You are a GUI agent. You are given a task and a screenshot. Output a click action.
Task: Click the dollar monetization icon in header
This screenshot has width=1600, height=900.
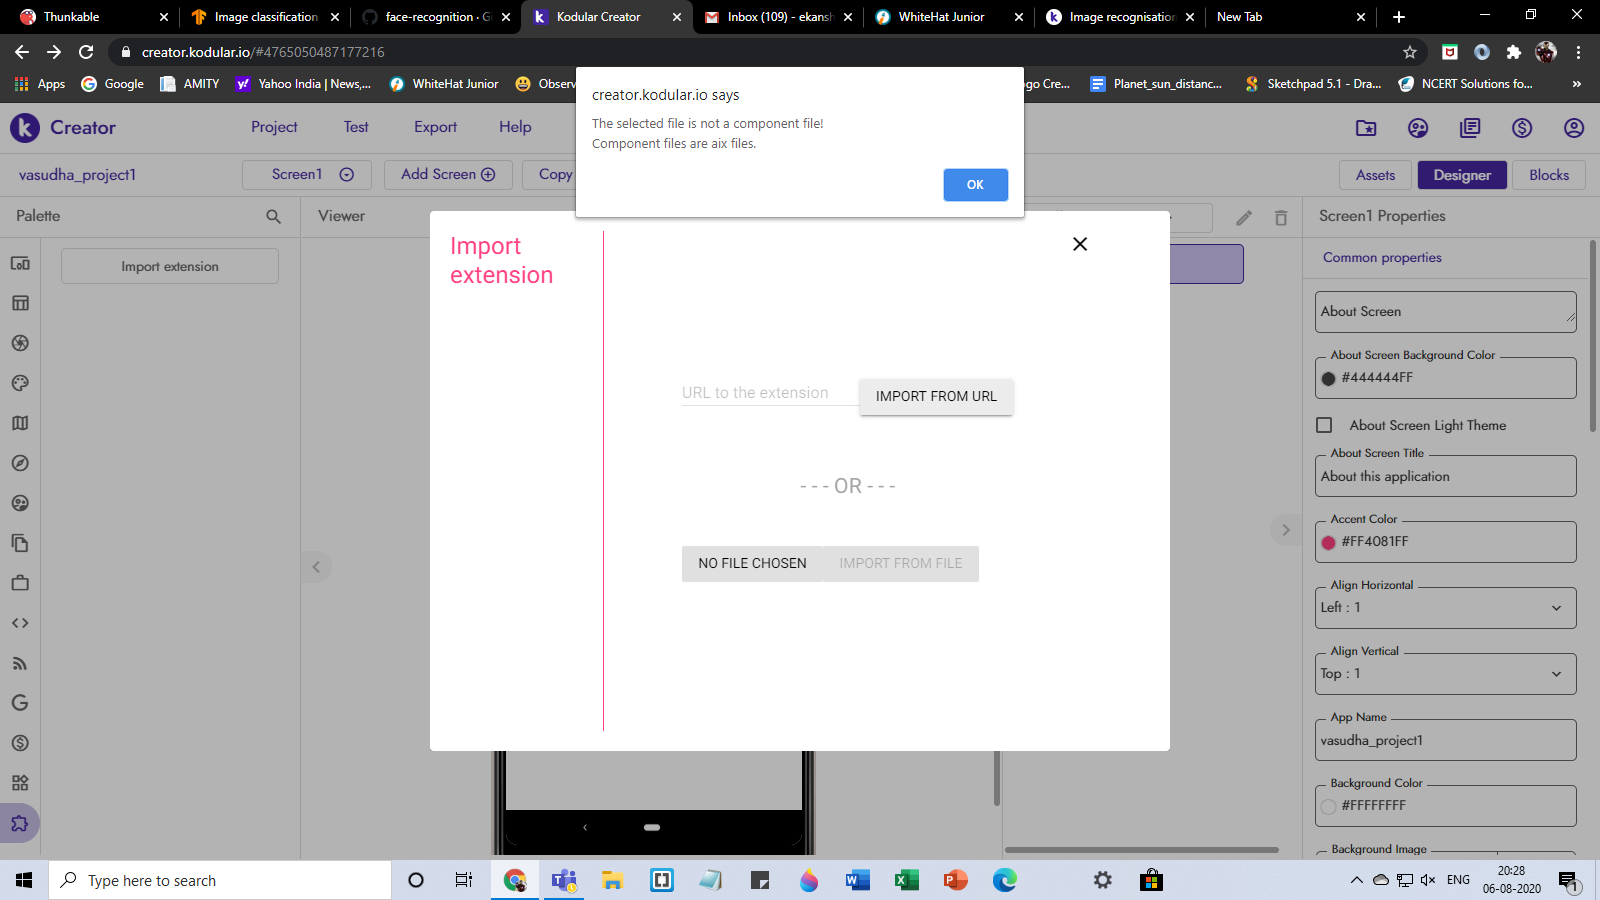(1521, 128)
